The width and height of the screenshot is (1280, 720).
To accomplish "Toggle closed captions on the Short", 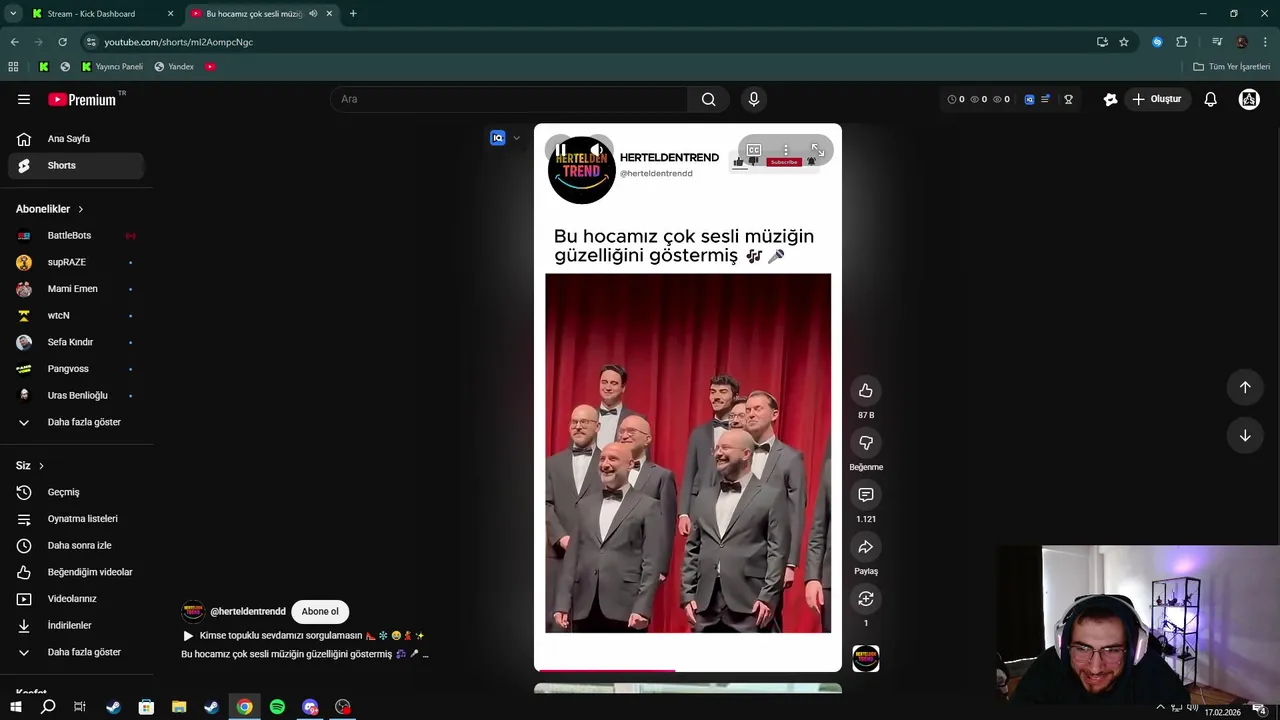I will coord(754,150).
